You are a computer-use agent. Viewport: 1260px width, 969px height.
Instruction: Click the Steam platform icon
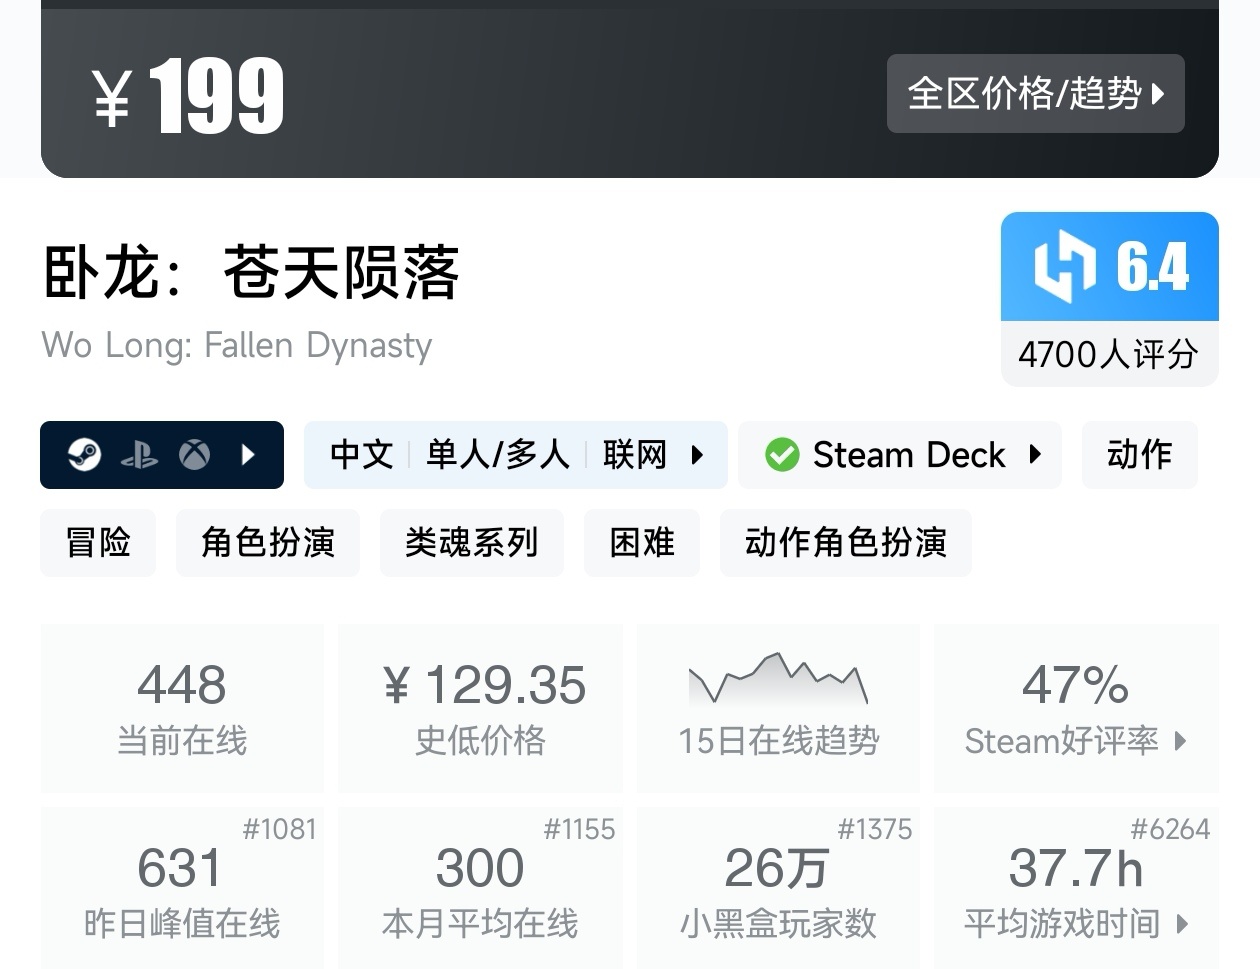click(x=84, y=455)
